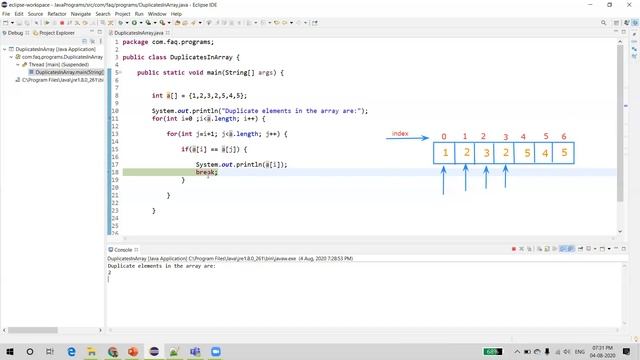640x360 pixels.
Task: Select the DuplicatesInArray.main stack frame
Action: (66, 72)
